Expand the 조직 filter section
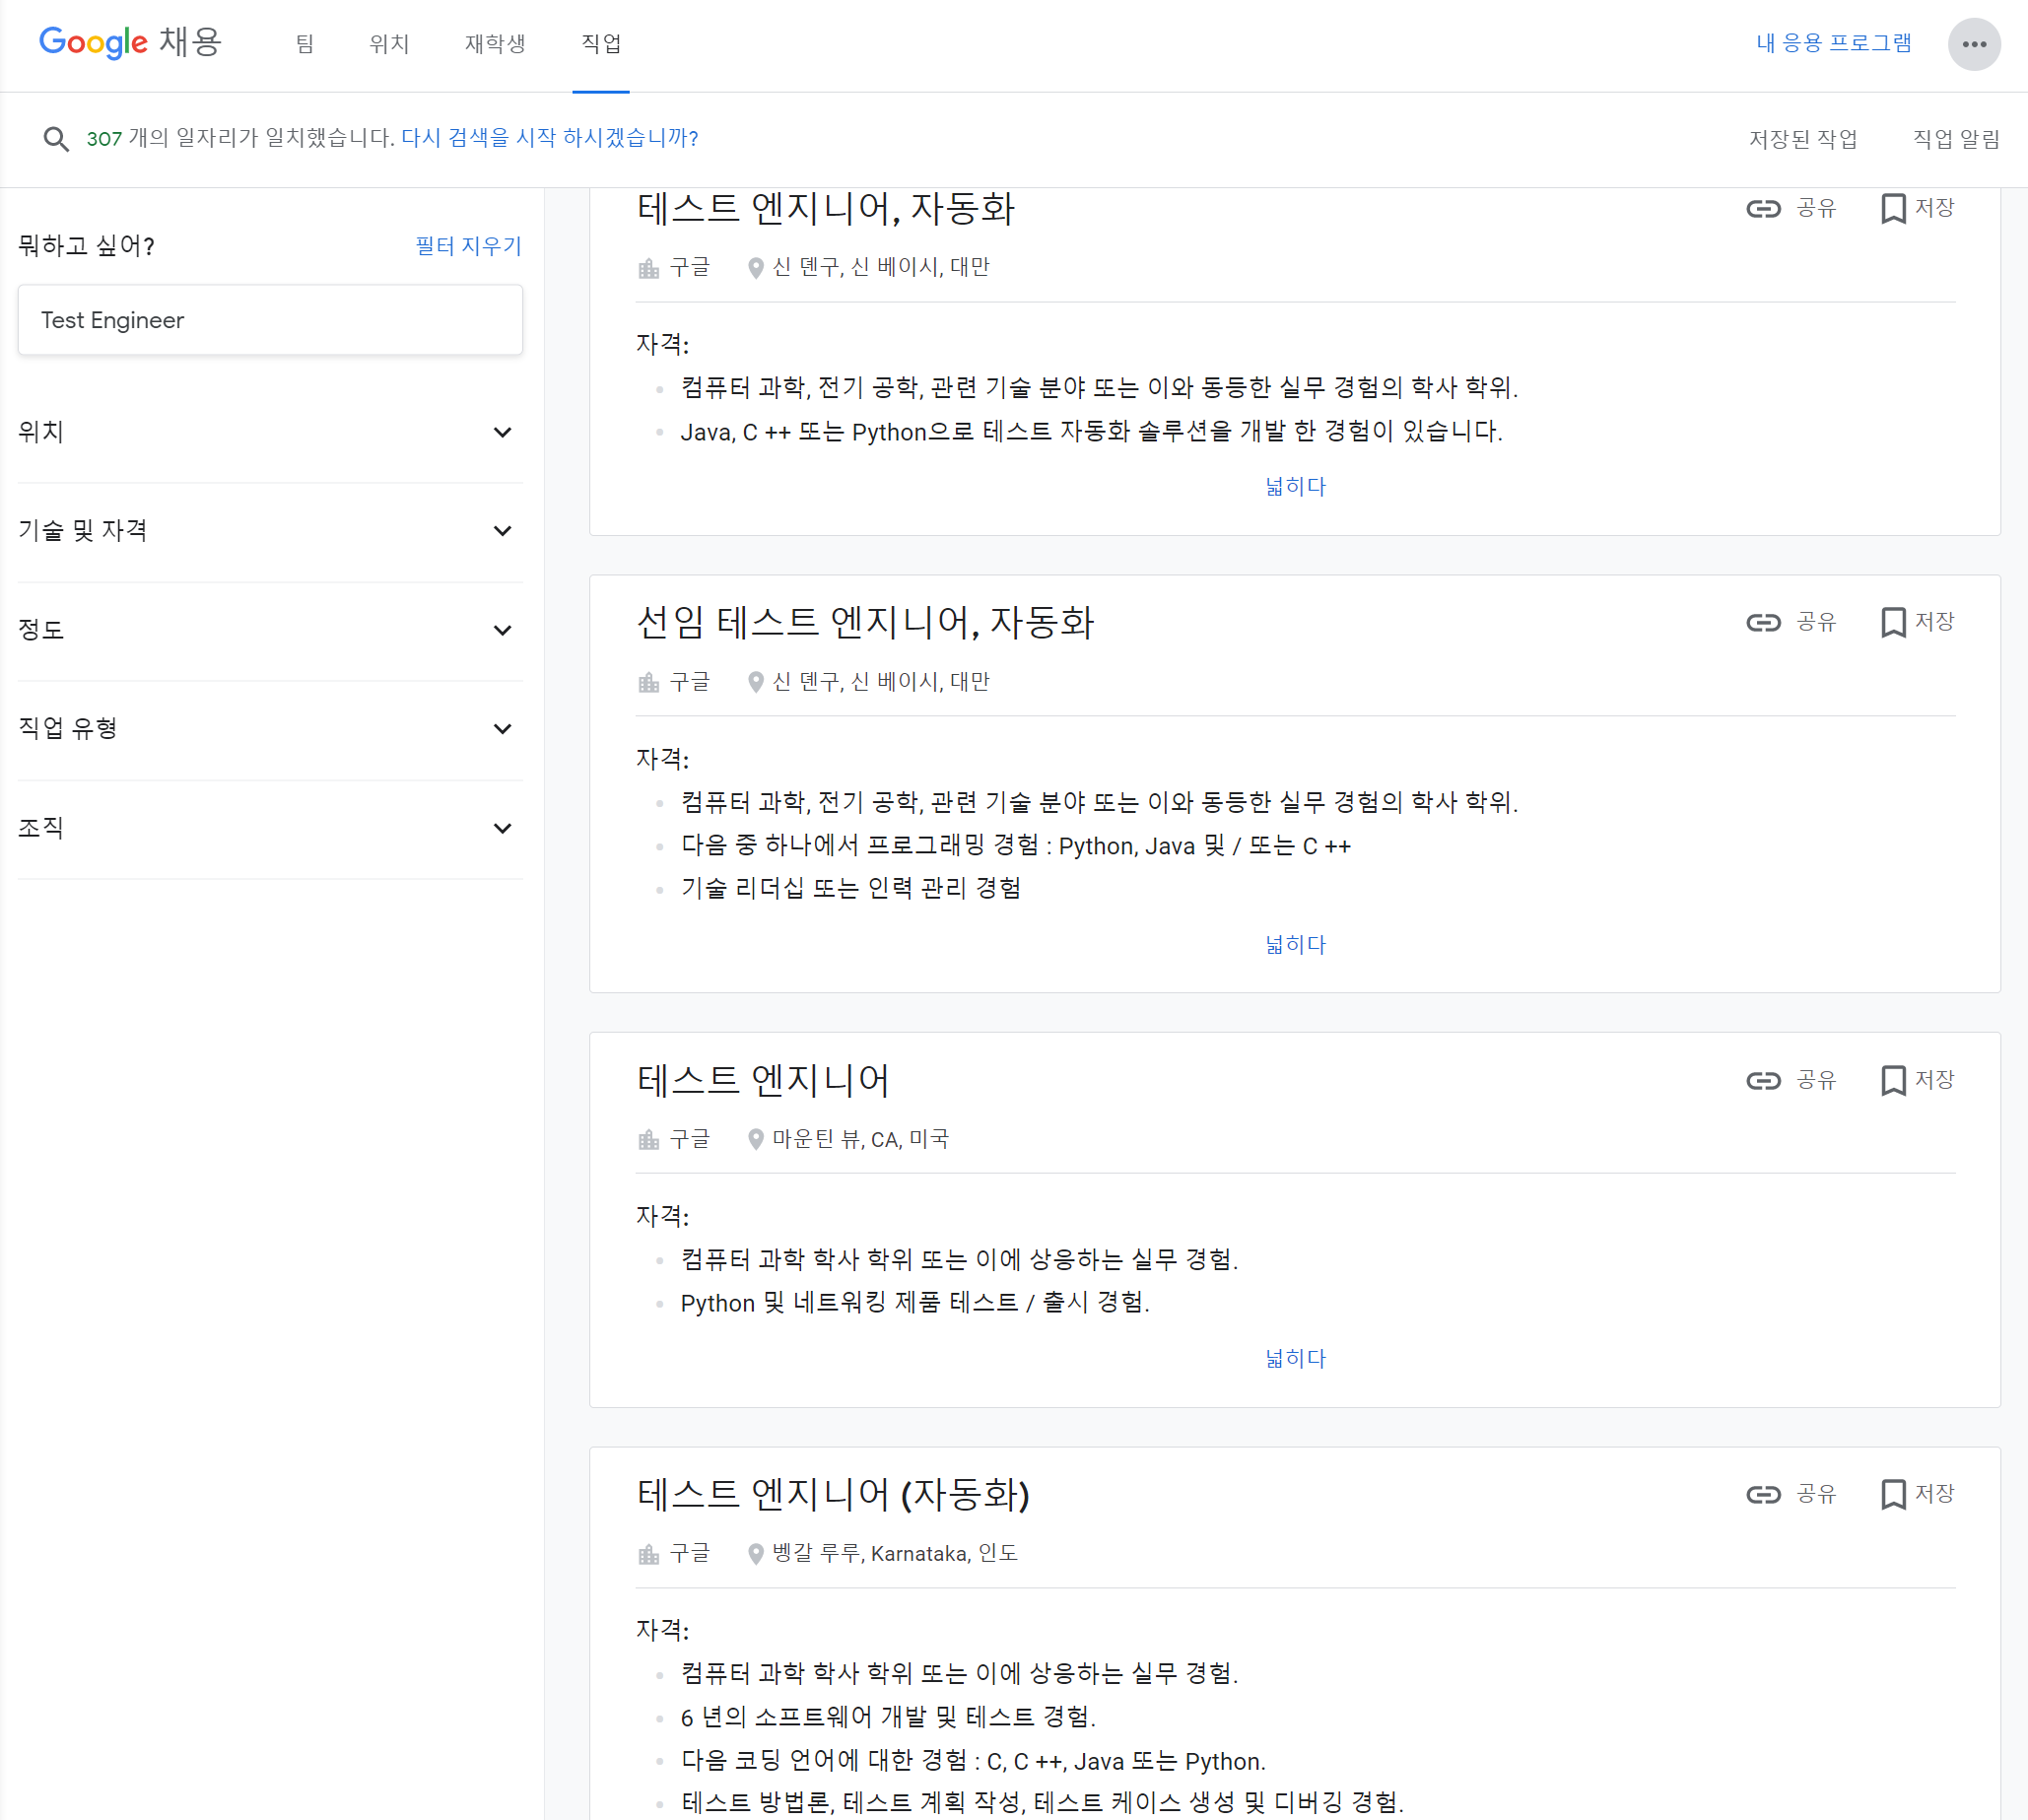The image size is (2028, 1820). [x=502, y=828]
